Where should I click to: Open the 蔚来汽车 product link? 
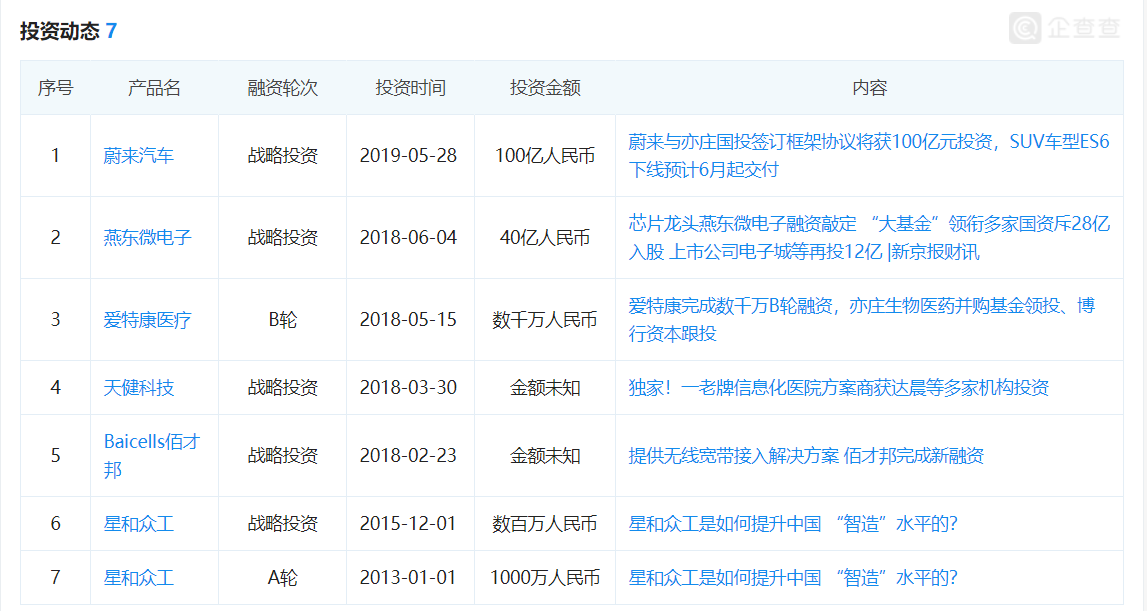(x=138, y=156)
